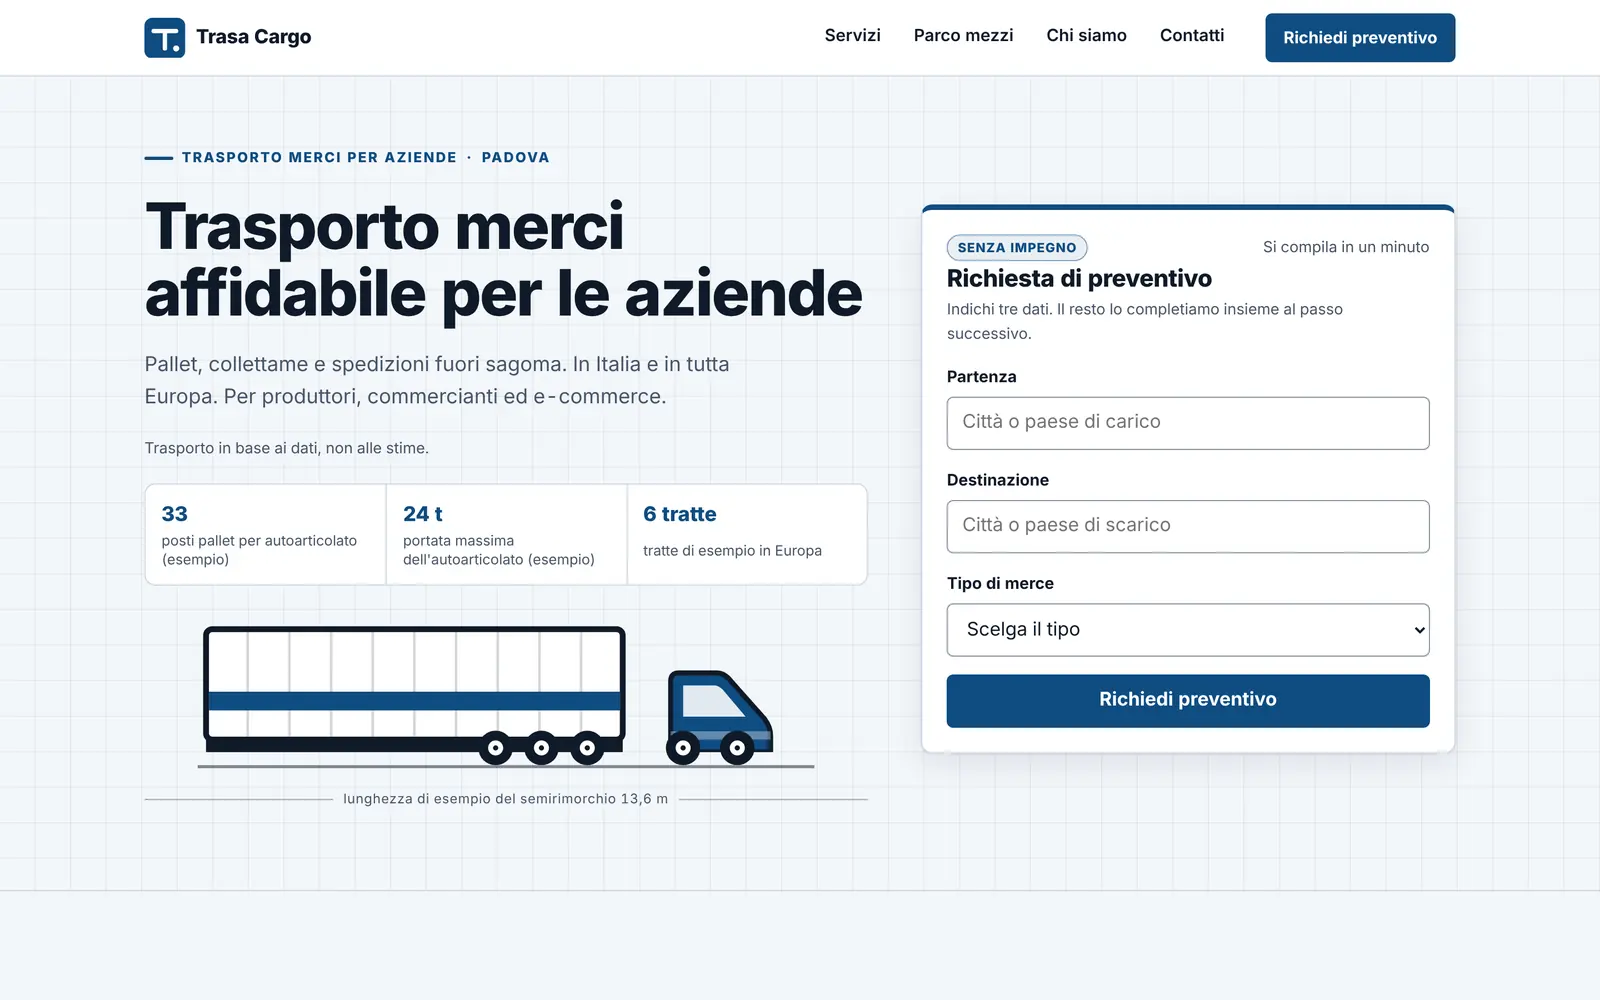This screenshot has height=1000, width=1600.
Task: Focus the Destinazione city input field
Action: 1188,526
